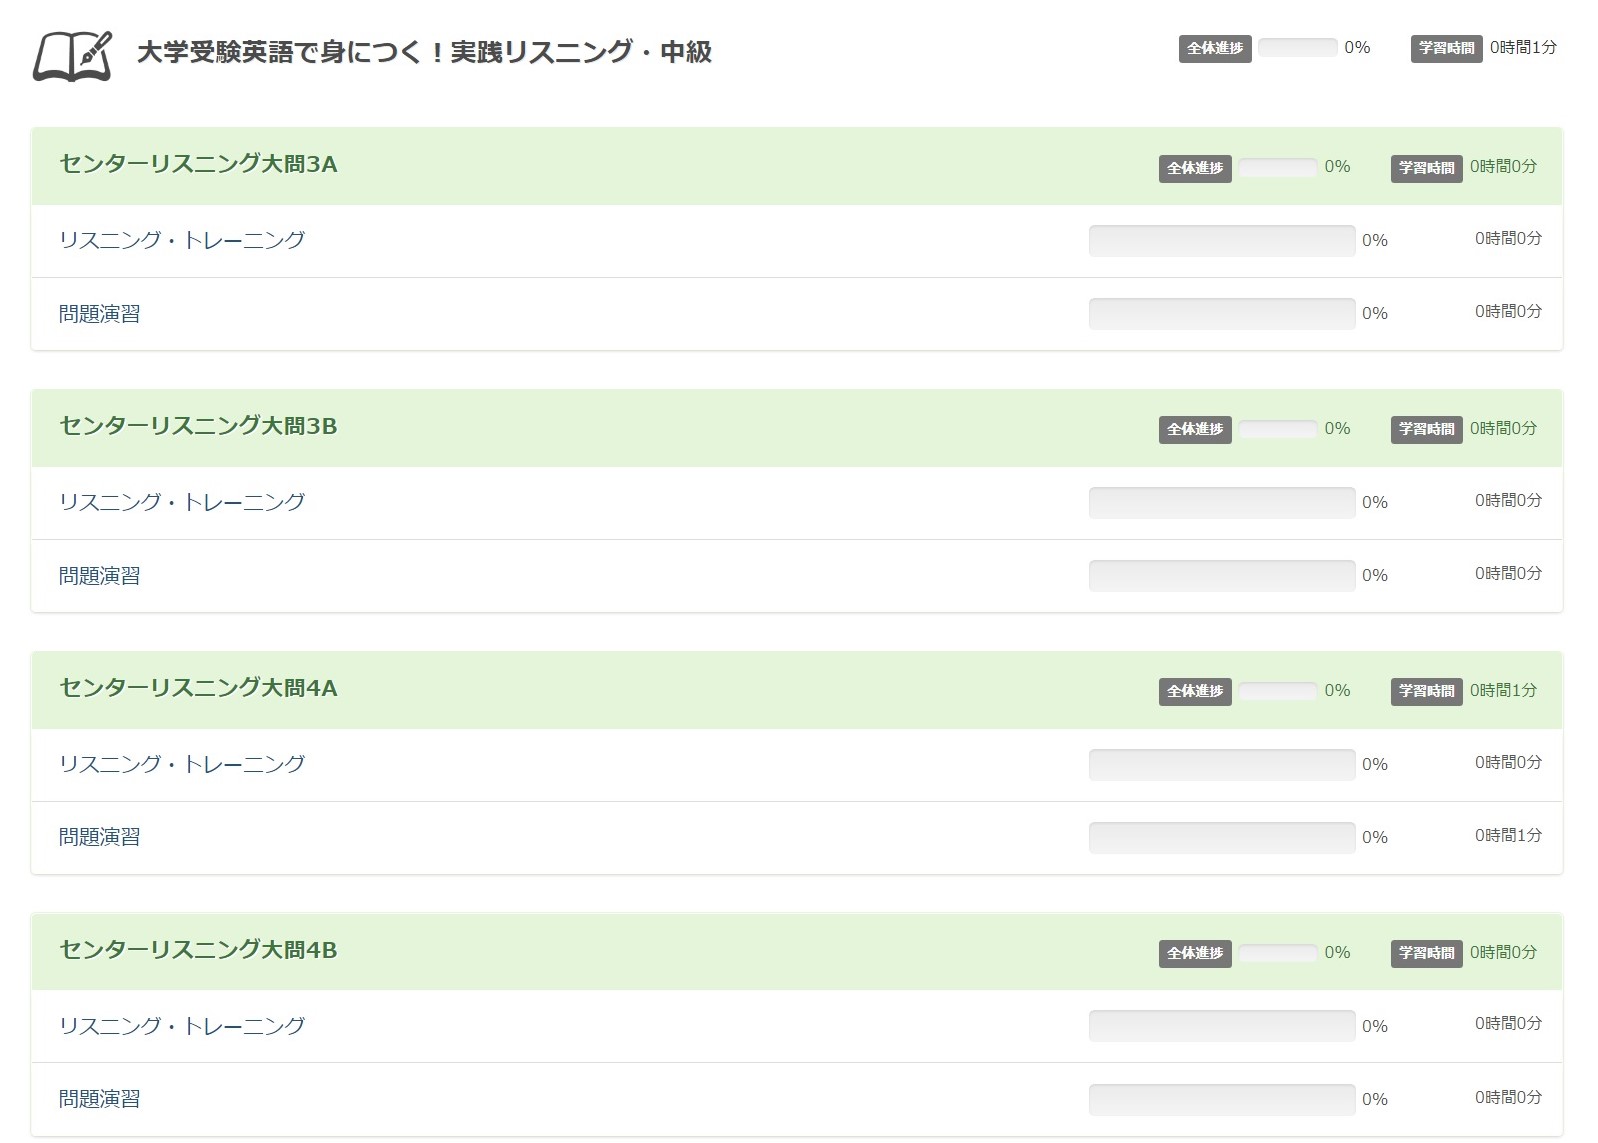Viewport: 1598px width, 1143px height.
Task: Click 0% beside 大問3A リスニング・トレーニング bar
Action: (1375, 240)
